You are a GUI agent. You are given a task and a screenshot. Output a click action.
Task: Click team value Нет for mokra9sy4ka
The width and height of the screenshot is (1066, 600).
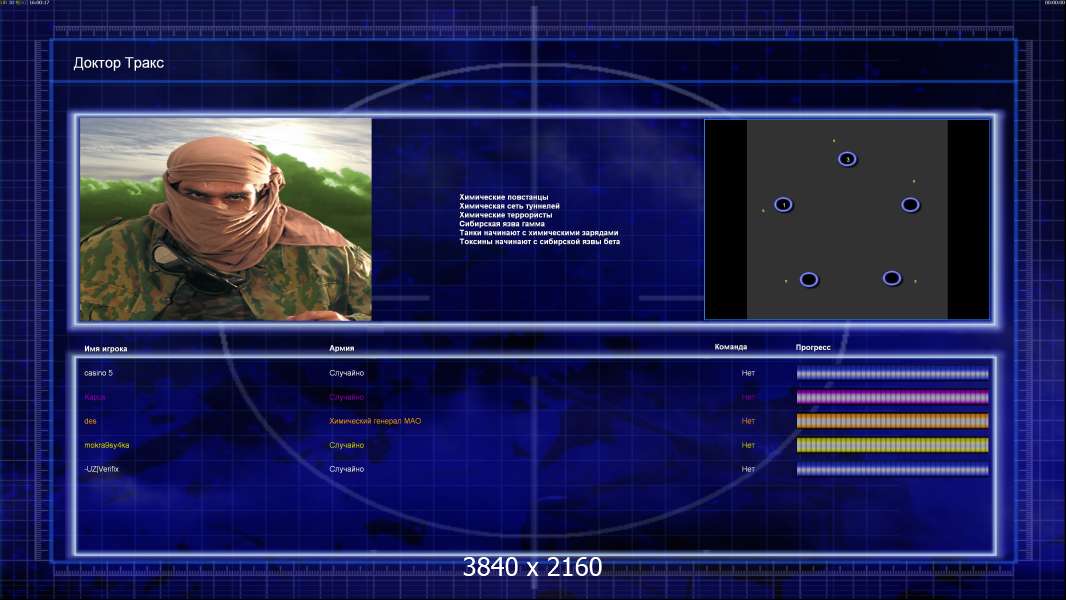tap(748, 445)
